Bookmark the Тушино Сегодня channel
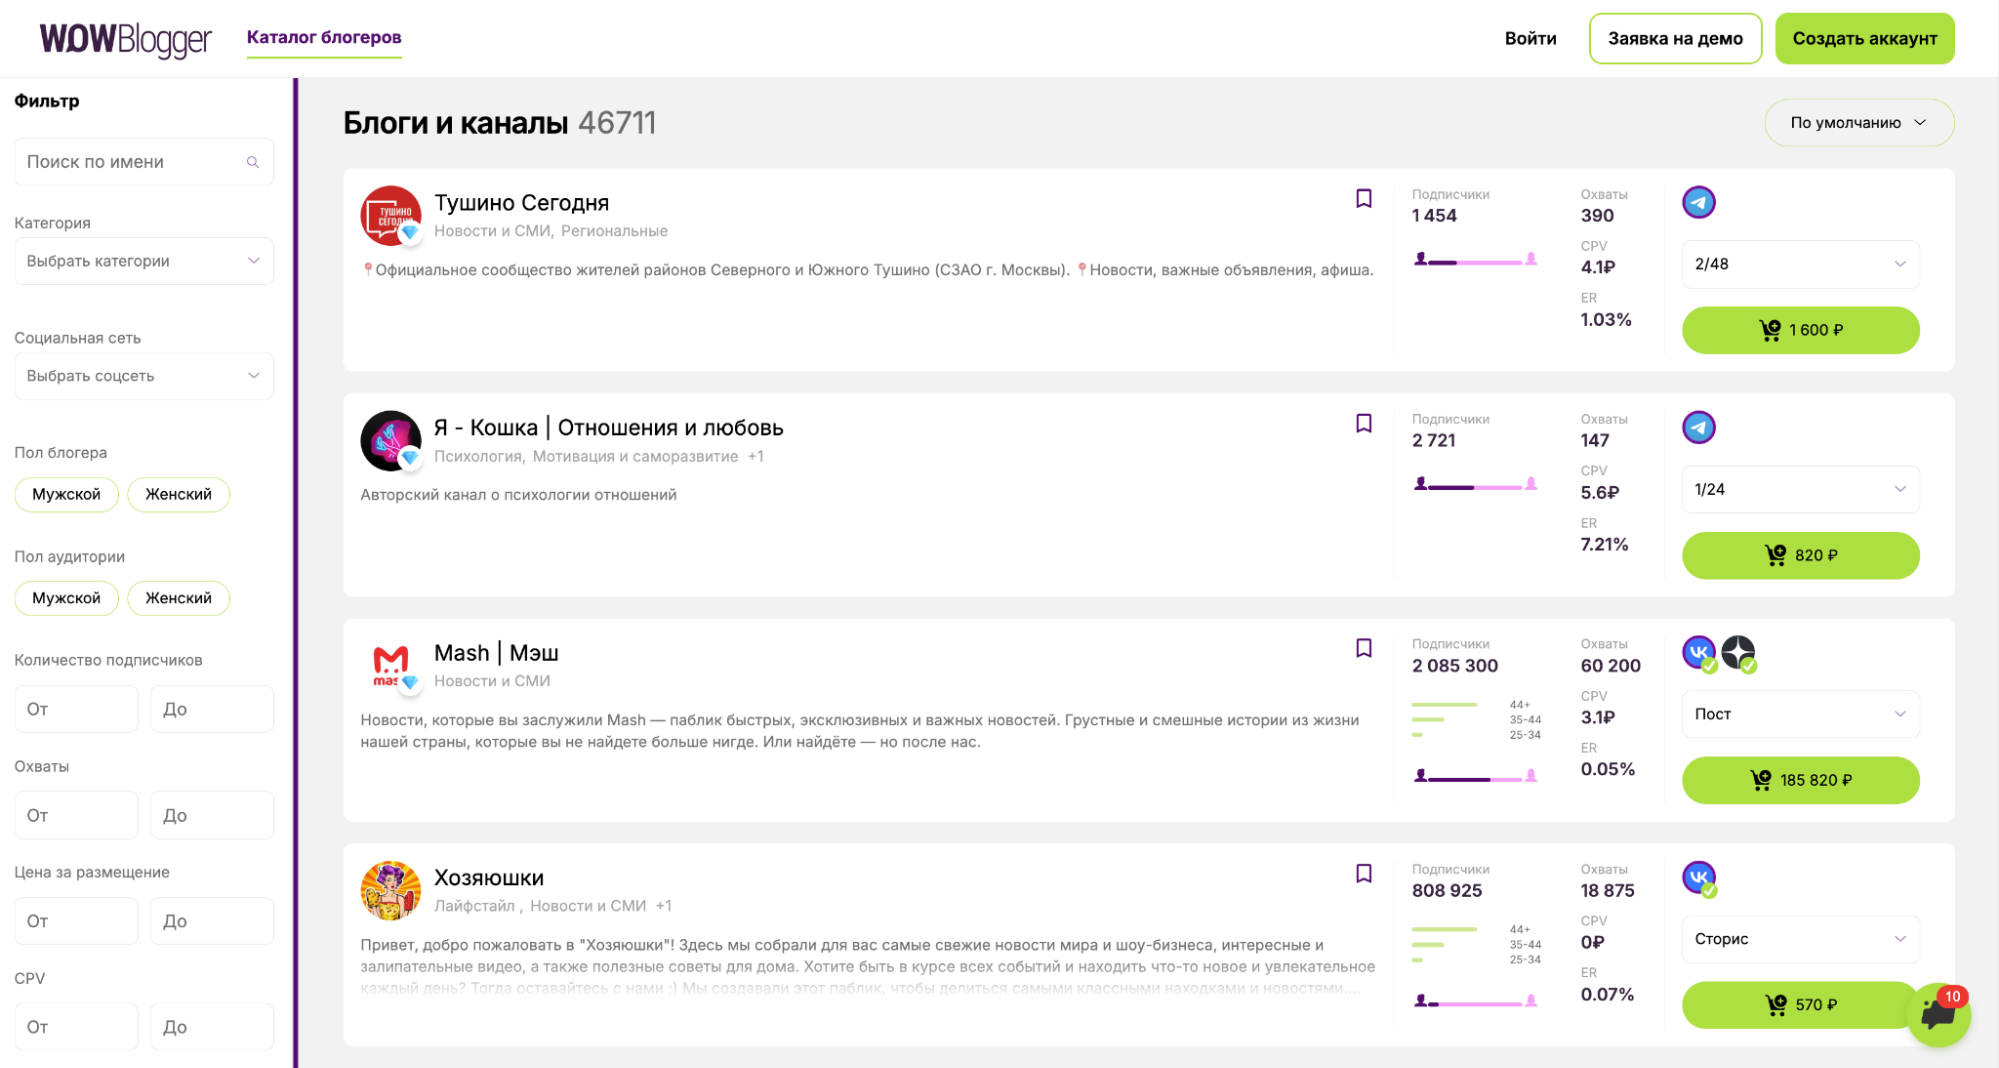Screen dimensions: 1999x1068 (1363, 199)
